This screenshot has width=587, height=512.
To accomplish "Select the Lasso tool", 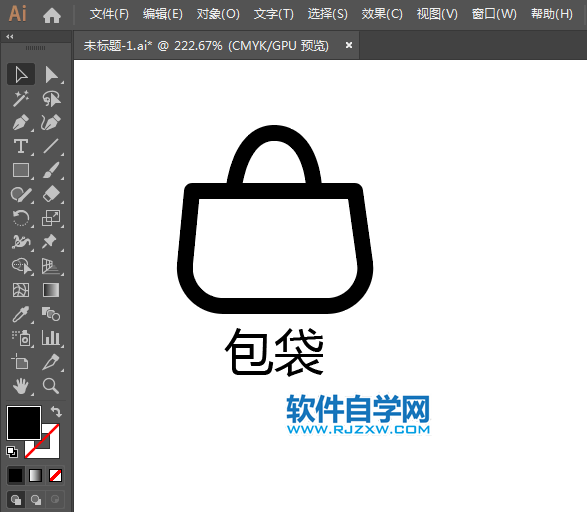I will click(x=51, y=98).
